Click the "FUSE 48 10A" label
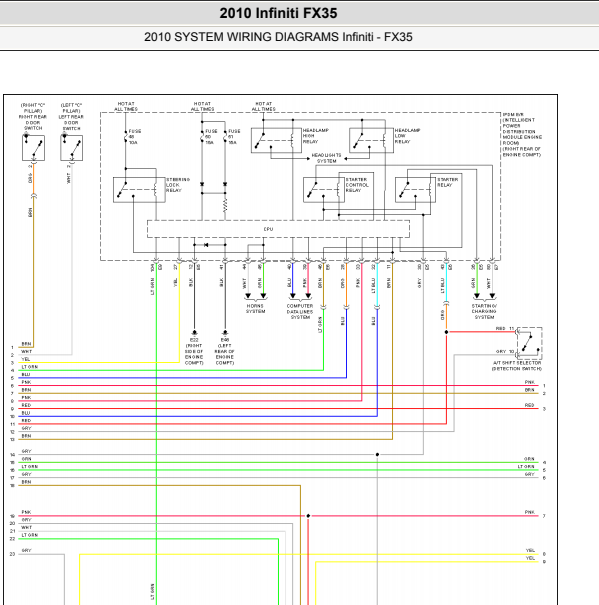This screenshot has height=605, width=599. click(x=135, y=137)
